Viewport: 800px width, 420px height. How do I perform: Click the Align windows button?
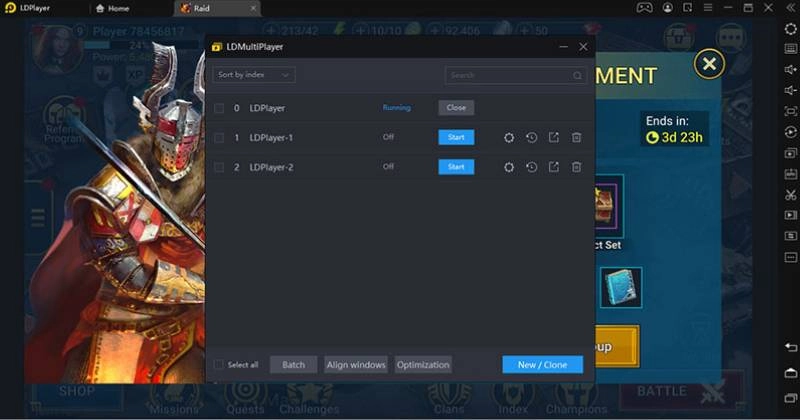(x=356, y=364)
